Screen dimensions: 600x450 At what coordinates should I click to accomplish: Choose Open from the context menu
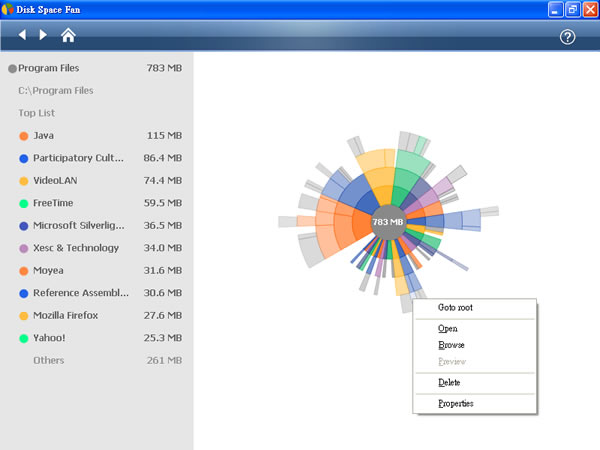click(448, 328)
